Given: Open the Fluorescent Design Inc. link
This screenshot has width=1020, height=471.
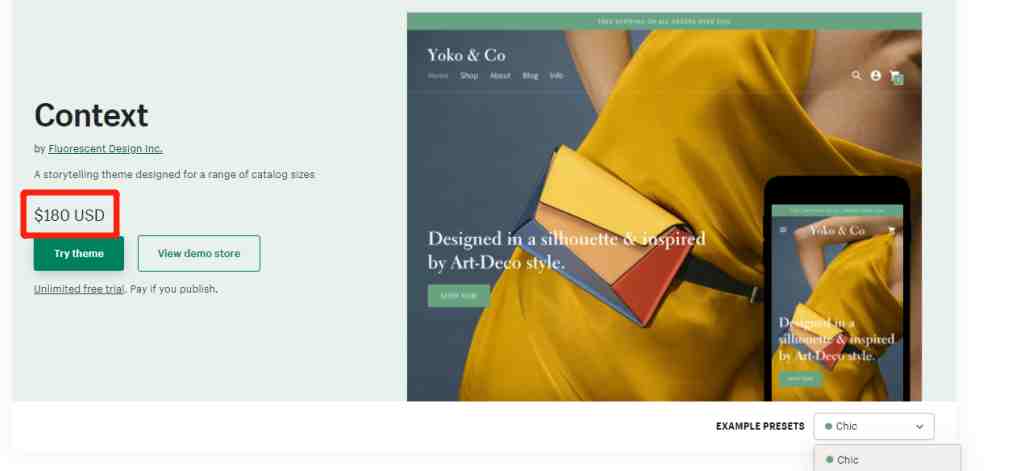Looking at the screenshot, I should coord(105,148).
